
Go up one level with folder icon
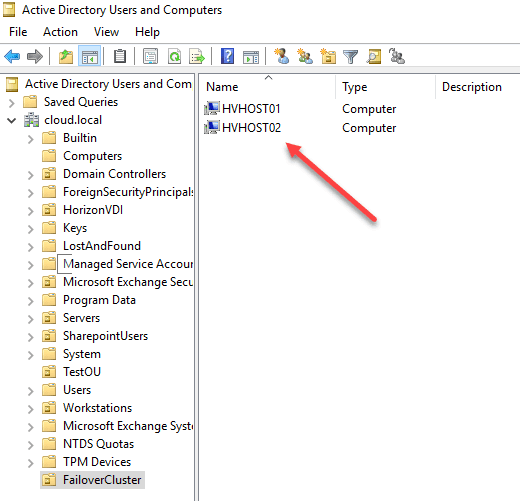coord(66,56)
